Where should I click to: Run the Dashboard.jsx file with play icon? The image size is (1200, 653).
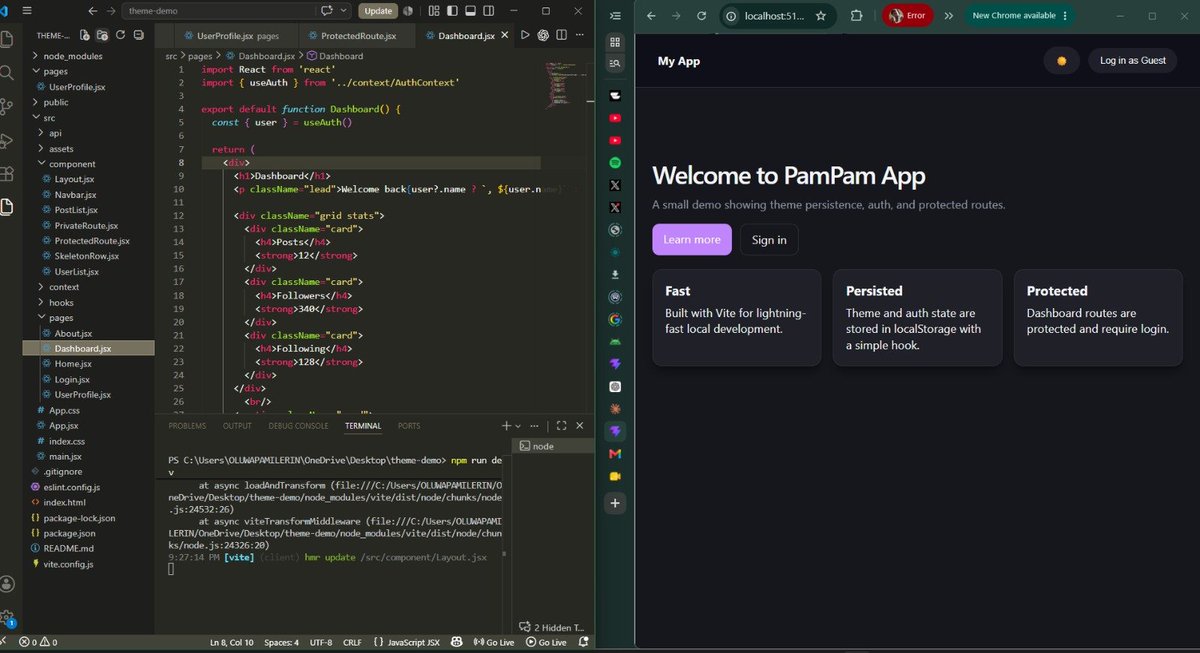(525, 35)
